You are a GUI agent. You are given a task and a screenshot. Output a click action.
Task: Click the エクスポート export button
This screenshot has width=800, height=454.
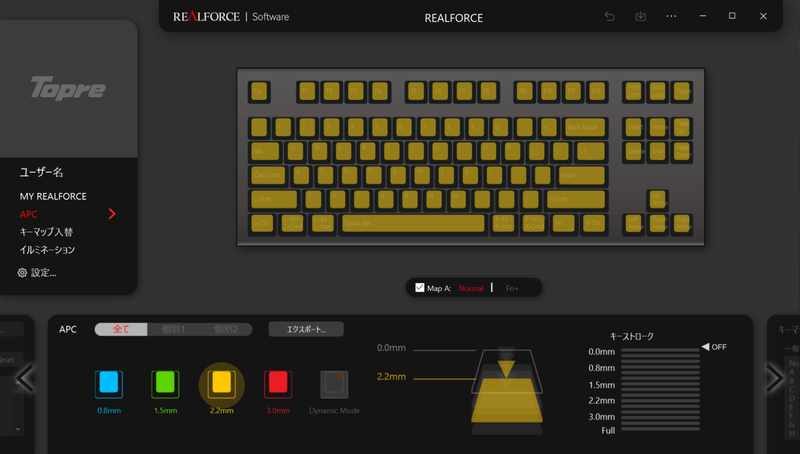(306, 329)
